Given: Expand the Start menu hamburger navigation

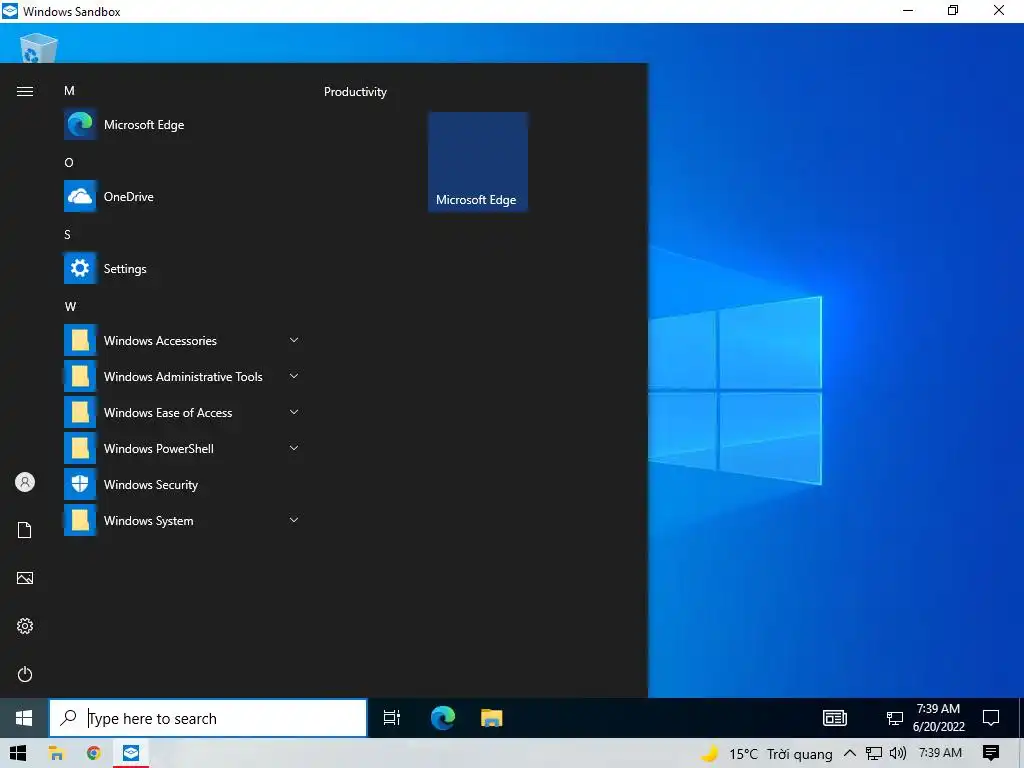Looking at the screenshot, I should coord(25,91).
